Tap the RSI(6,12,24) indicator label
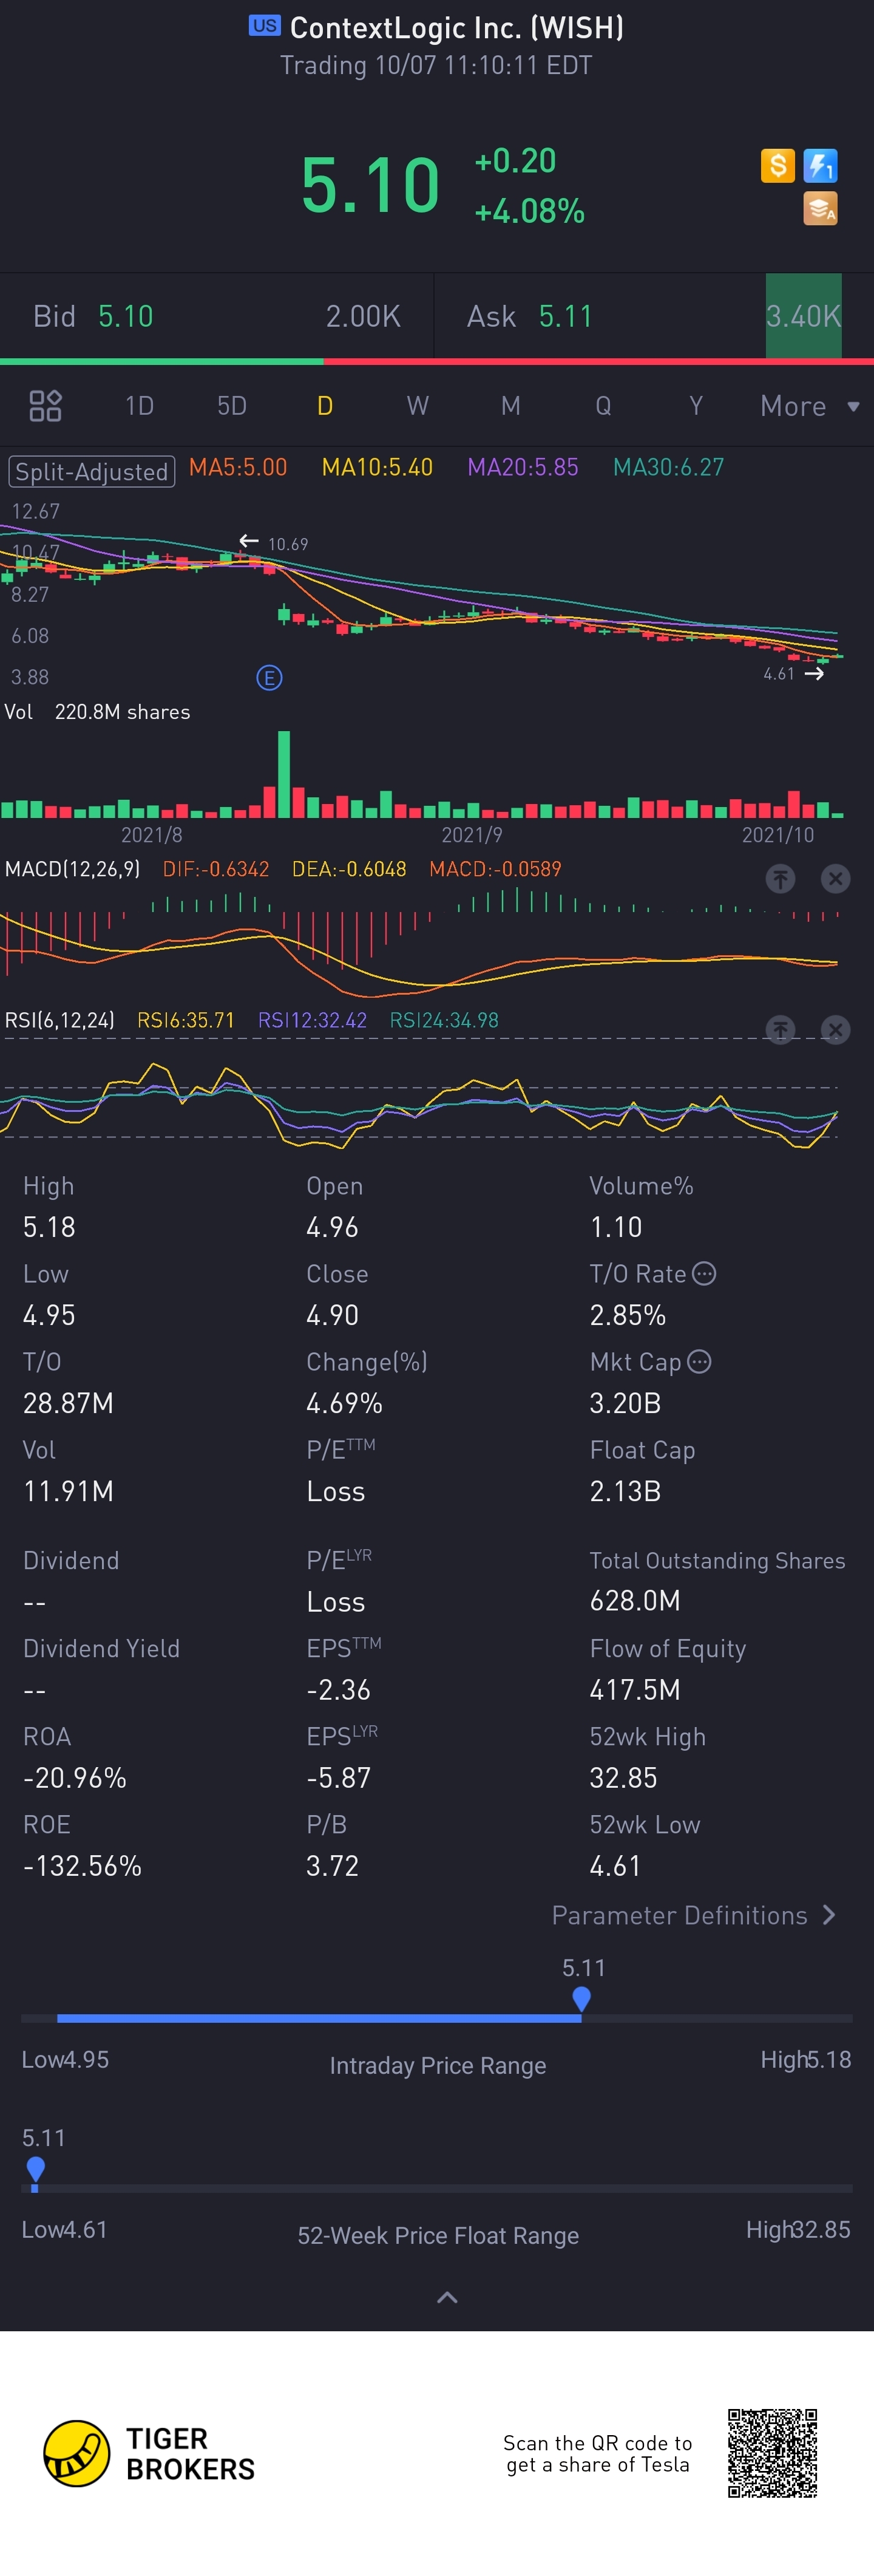This screenshot has width=874, height=2576. [60, 1020]
